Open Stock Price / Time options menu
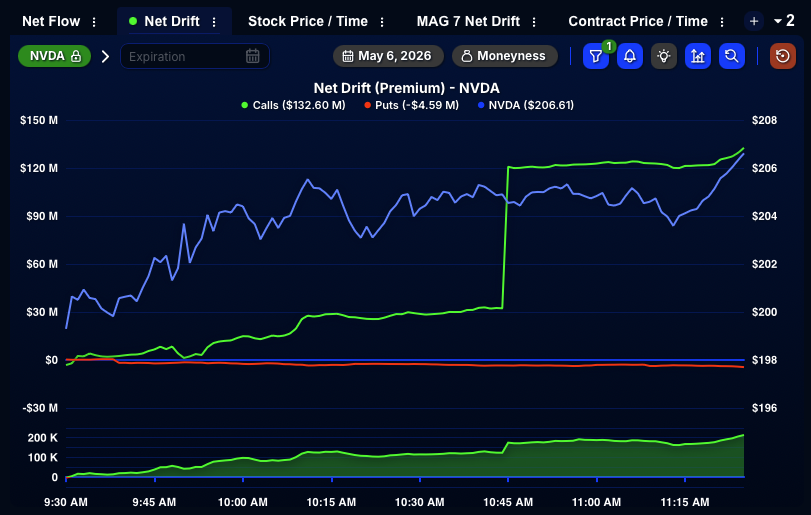The image size is (811, 515). 382,22
